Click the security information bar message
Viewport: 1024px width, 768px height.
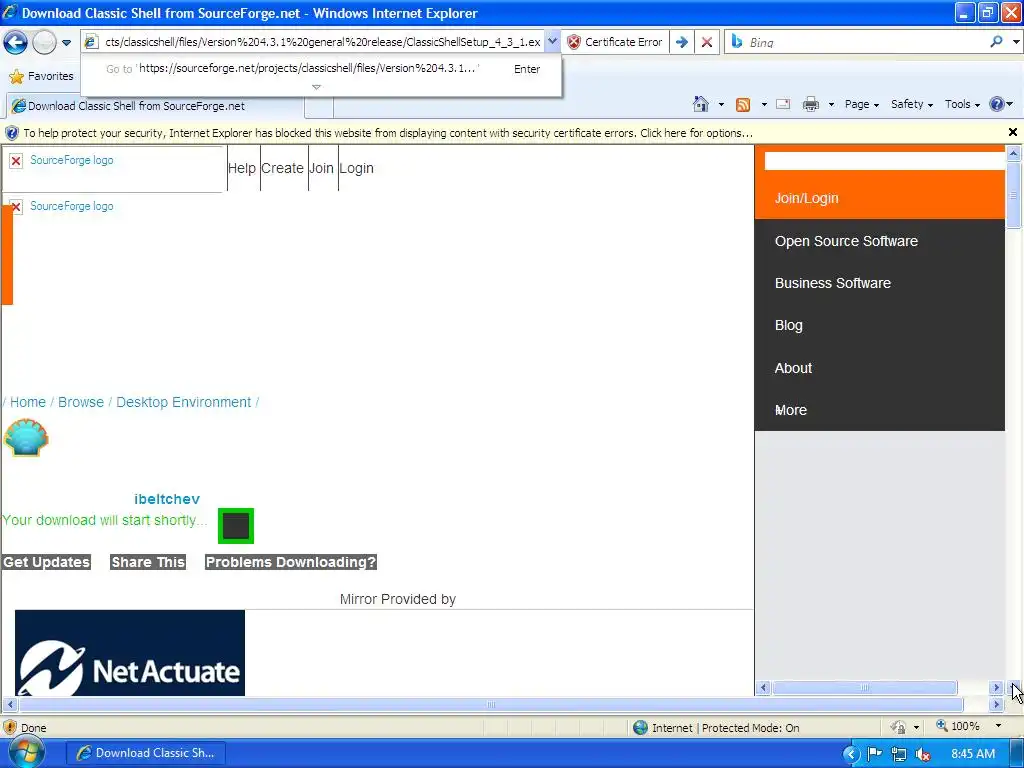tap(388, 133)
